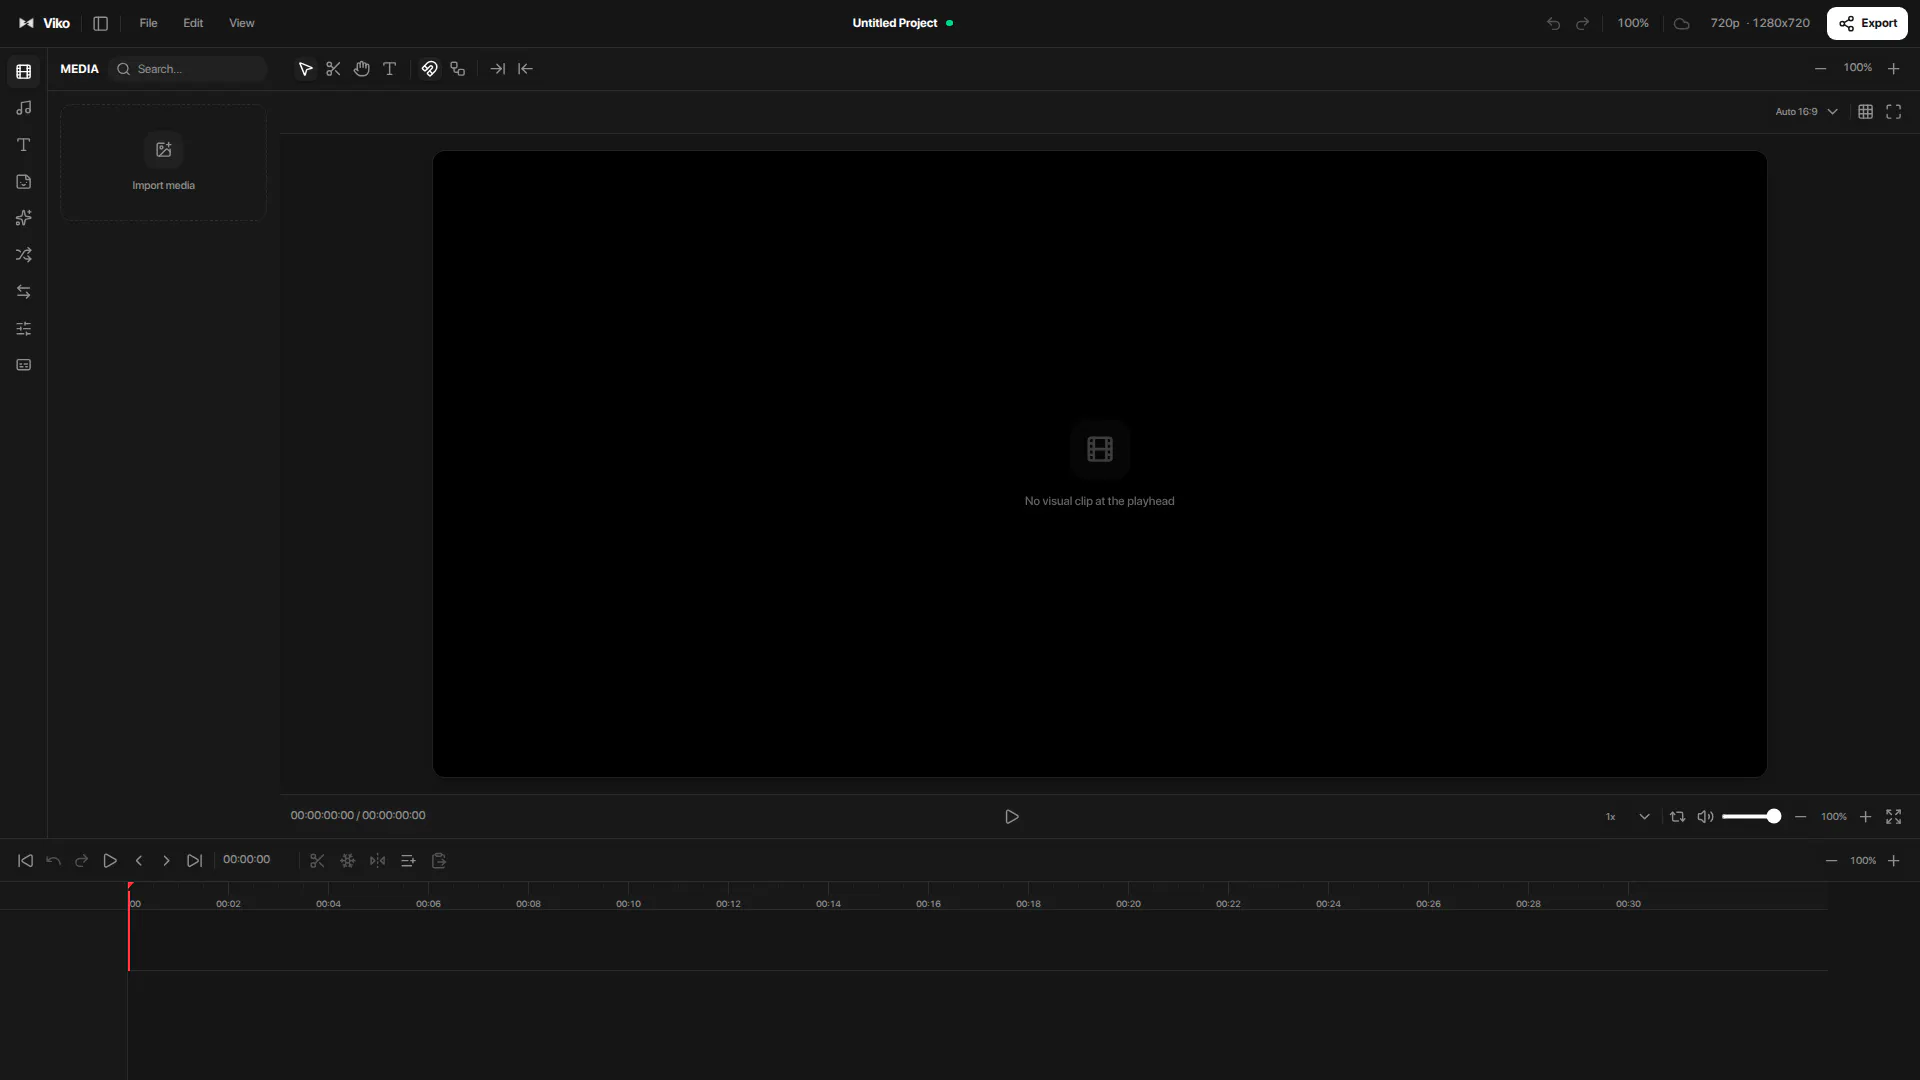Click the 00:10 mark on timeline ruler
Viewport: 1920px width, 1080px height.
628,904
